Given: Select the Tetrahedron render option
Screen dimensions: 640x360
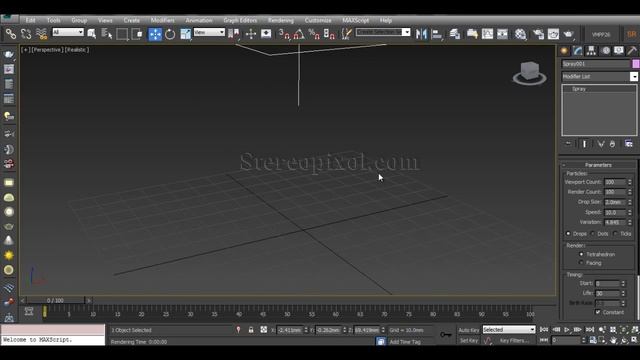Looking at the screenshot, I should tap(581, 254).
